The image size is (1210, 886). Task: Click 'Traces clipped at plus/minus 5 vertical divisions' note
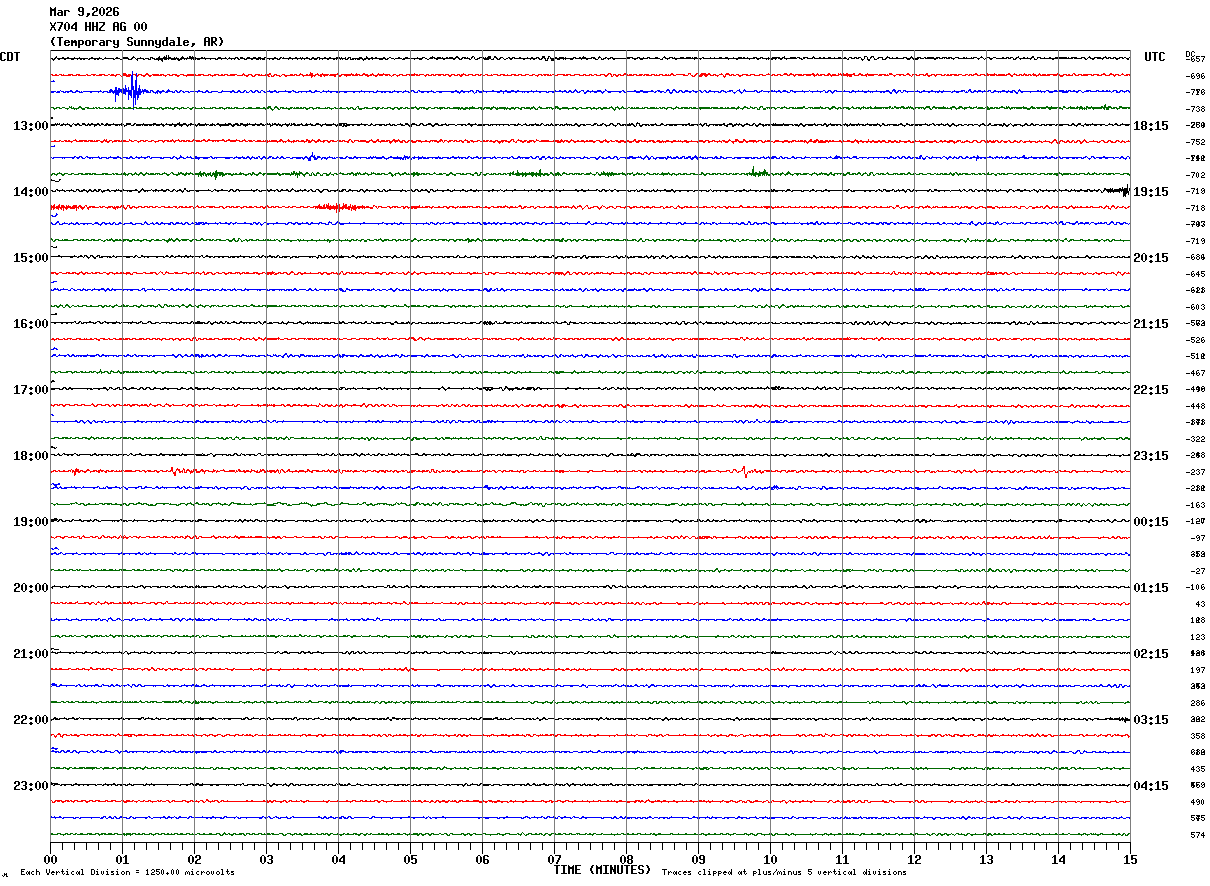tap(784, 873)
